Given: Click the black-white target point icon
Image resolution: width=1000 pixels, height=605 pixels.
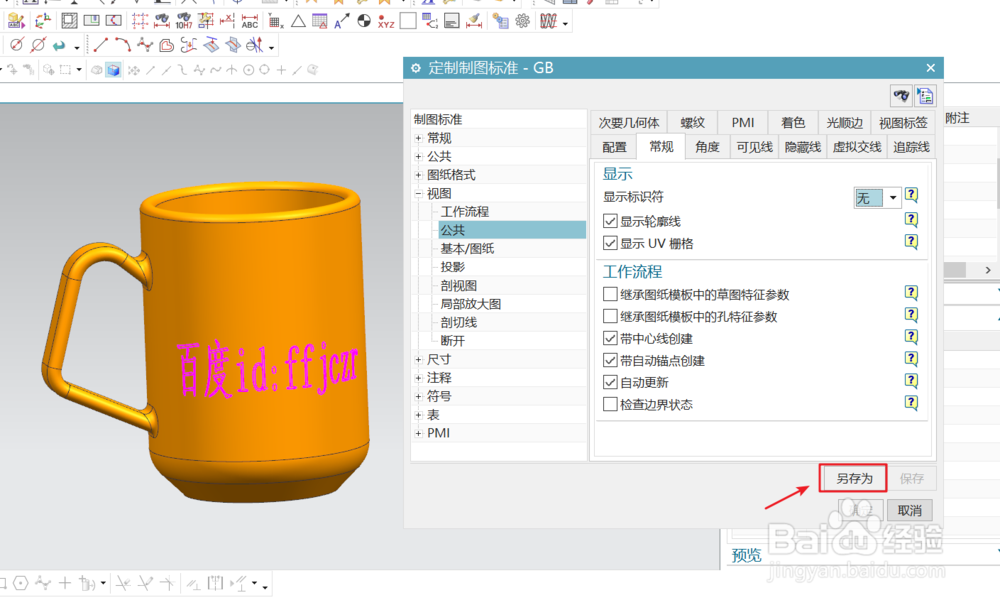Looking at the screenshot, I should [364, 21].
